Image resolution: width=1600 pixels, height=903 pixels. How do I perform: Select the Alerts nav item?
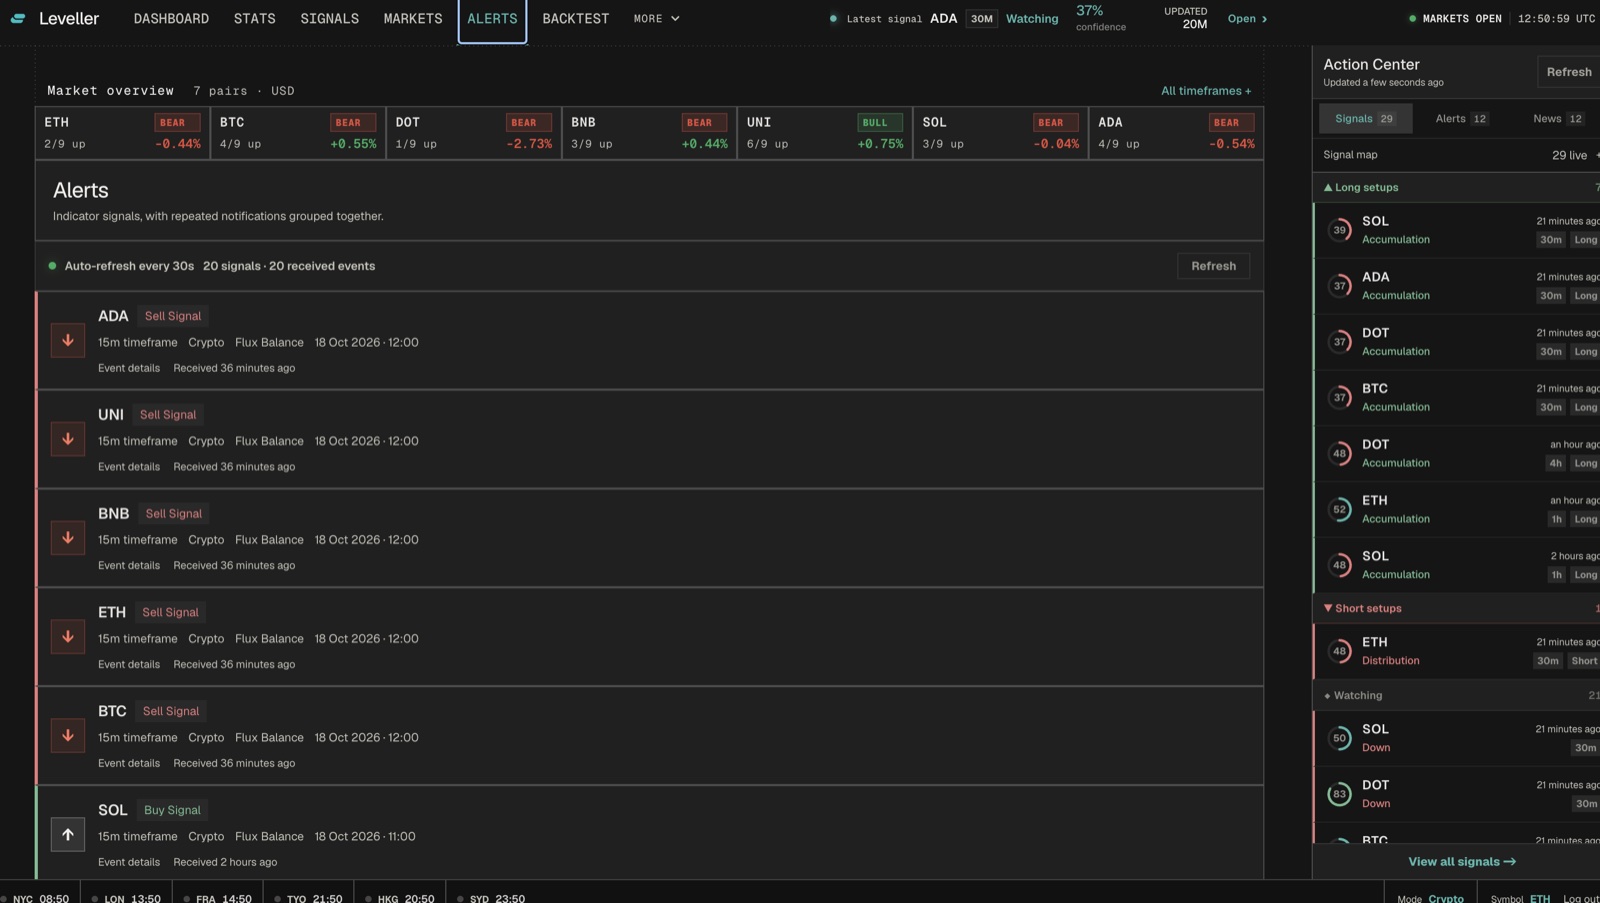click(x=492, y=19)
